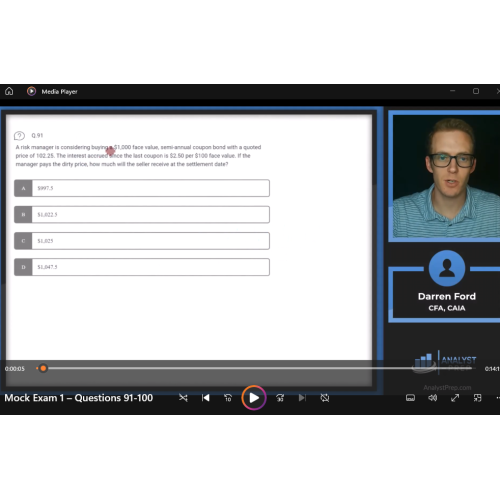The height and width of the screenshot is (500, 500).
Task: Start video playback with Play button
Action: (x=254, y=398)
